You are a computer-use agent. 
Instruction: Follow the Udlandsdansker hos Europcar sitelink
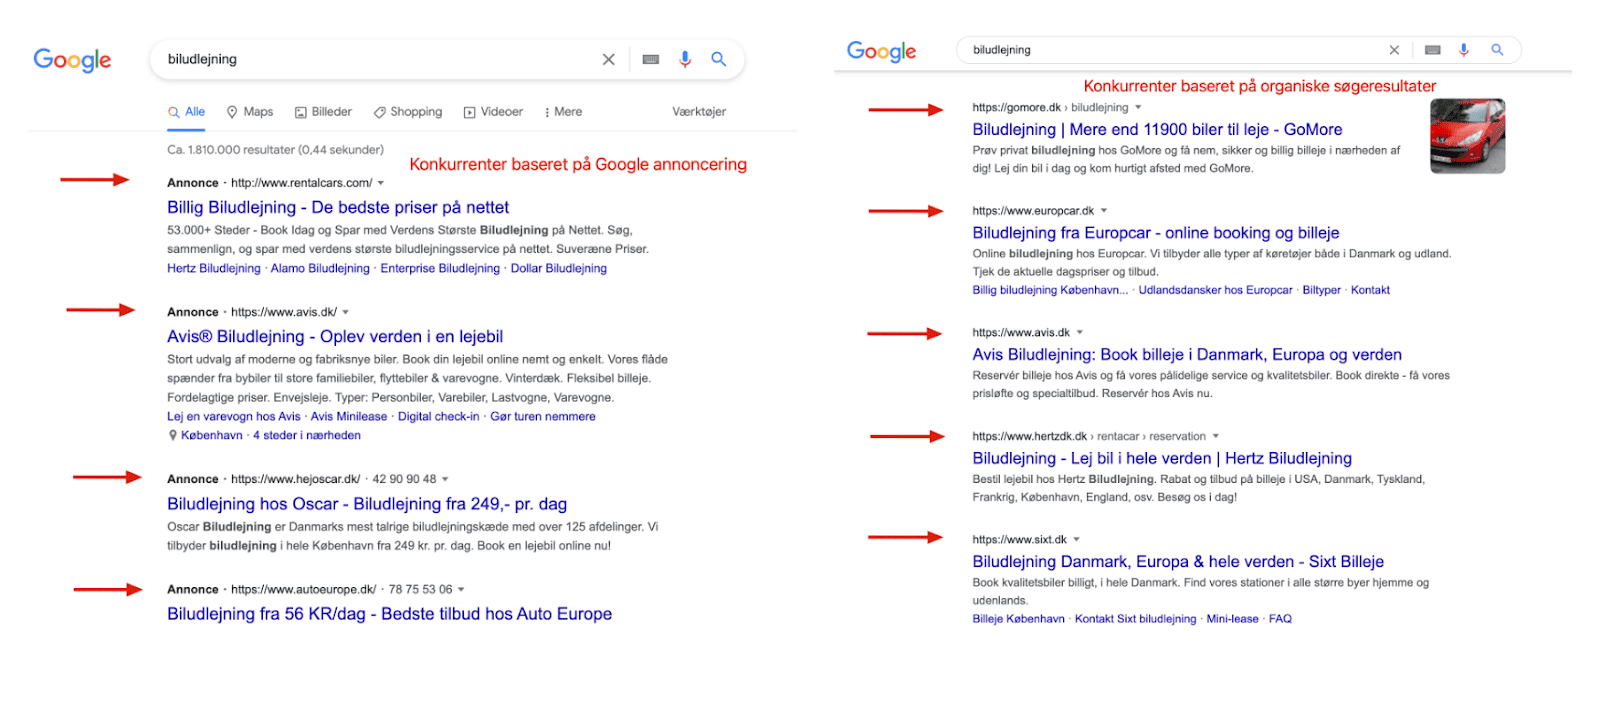[1215, 291]
